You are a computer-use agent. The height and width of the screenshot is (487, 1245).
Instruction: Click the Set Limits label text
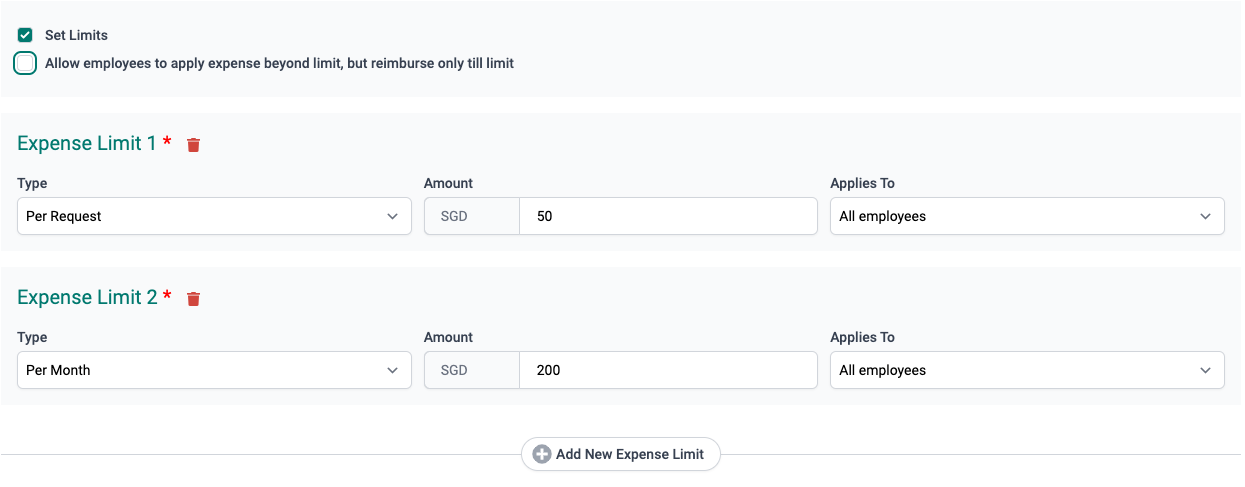(76, 35)
